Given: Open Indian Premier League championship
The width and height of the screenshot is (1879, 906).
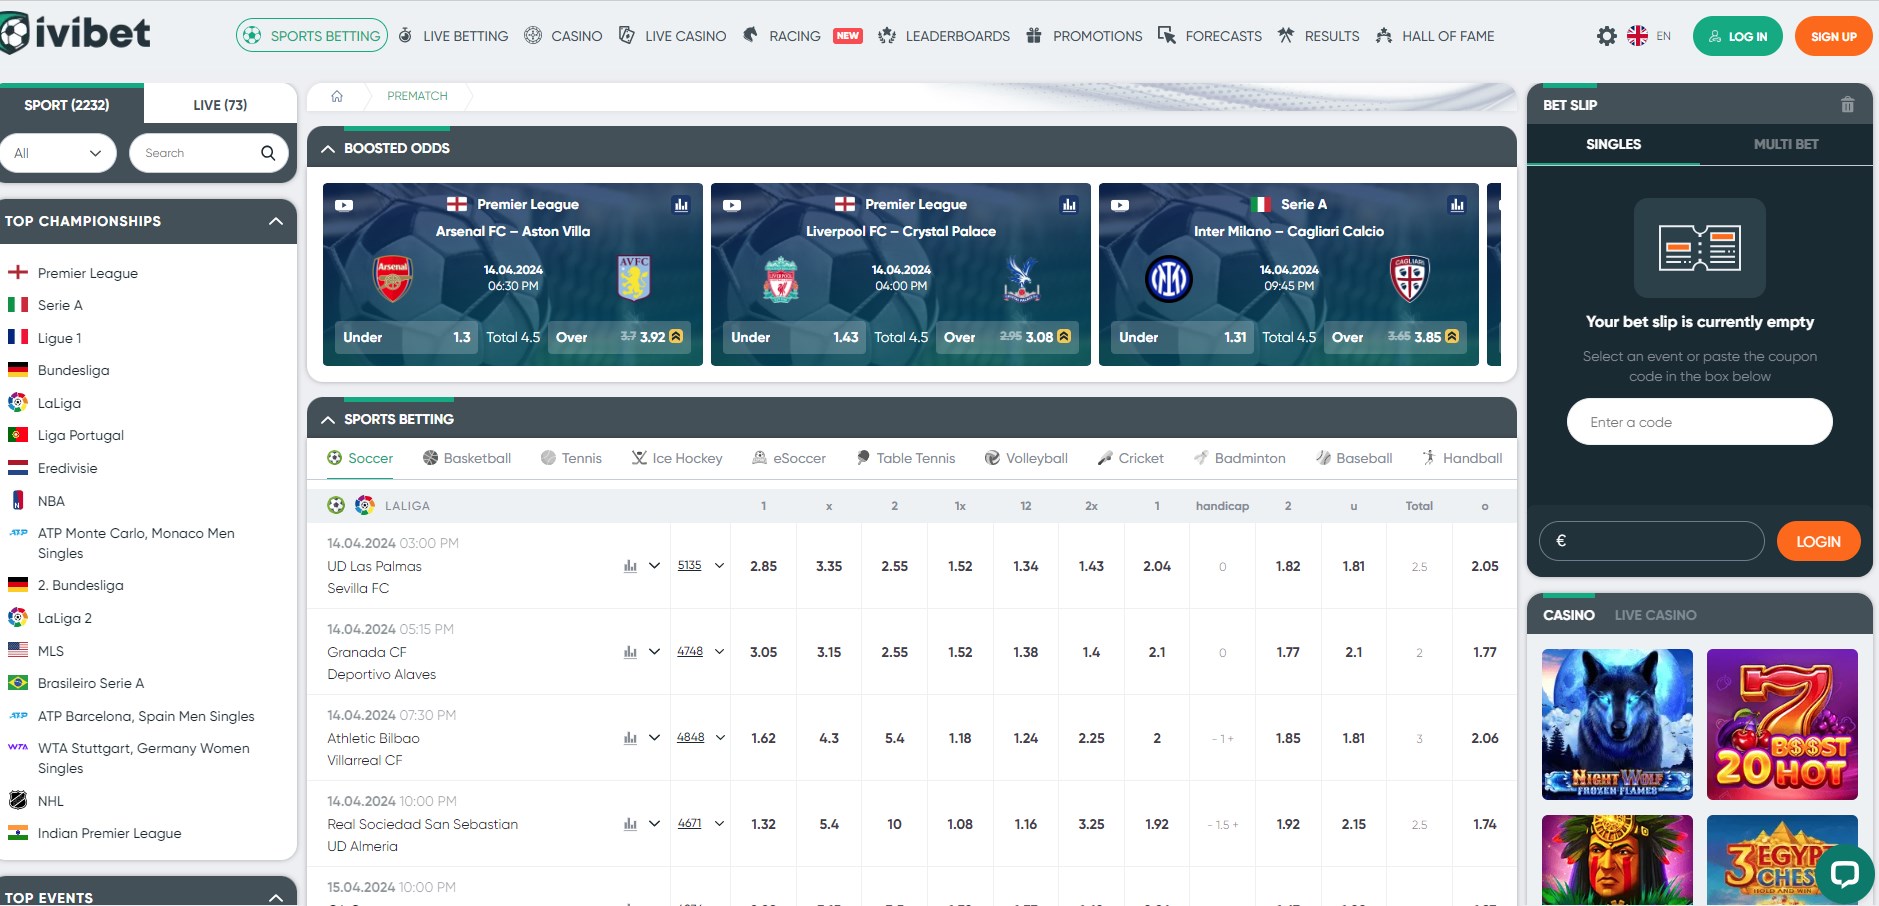Looking at the screenshot, I should [x=109, y=833].
